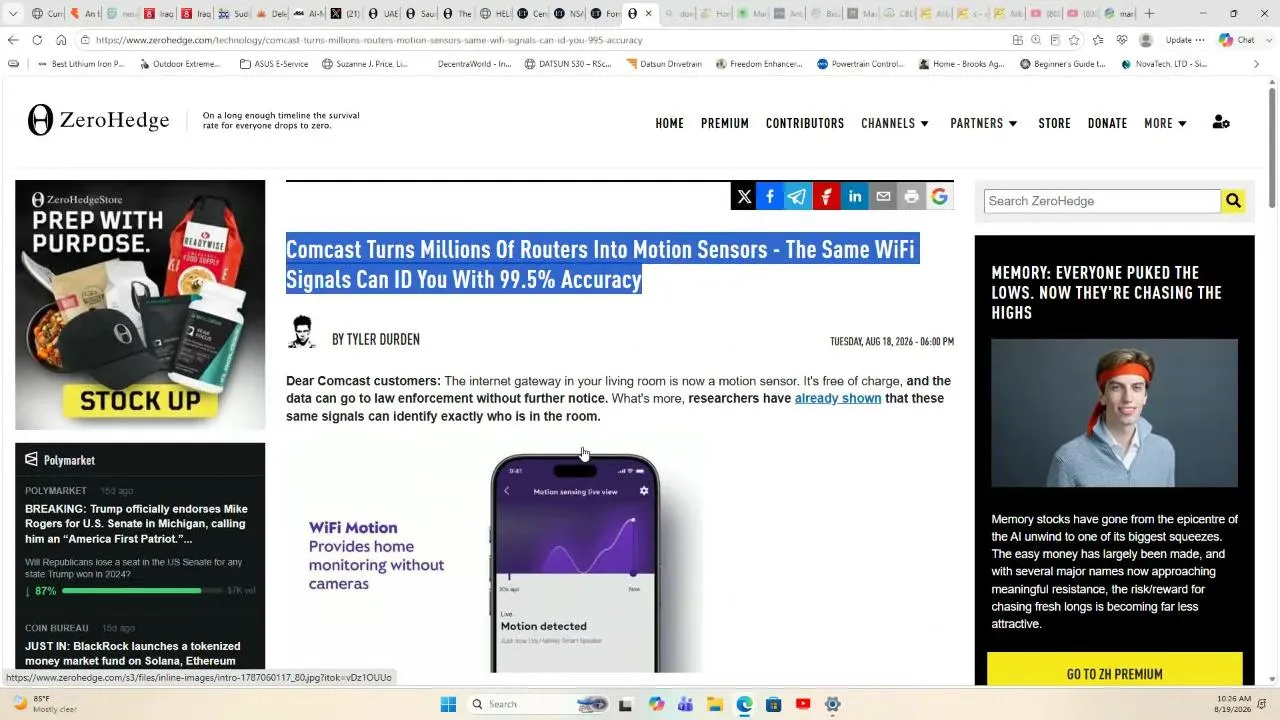
Task: Open Memory stocks article headline in sidebar
Action: (x=1107, y=292)
